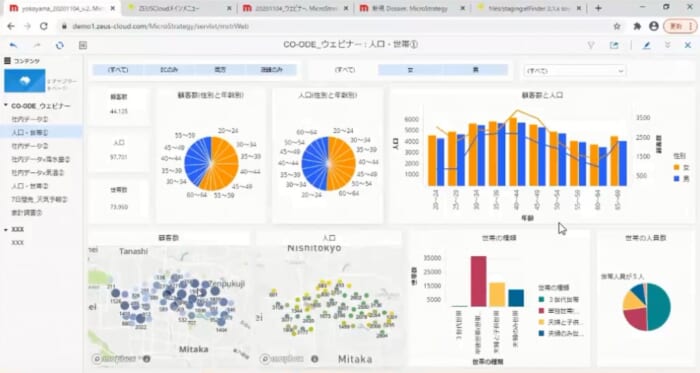Click the pencil edit icon

click(646, 45)
